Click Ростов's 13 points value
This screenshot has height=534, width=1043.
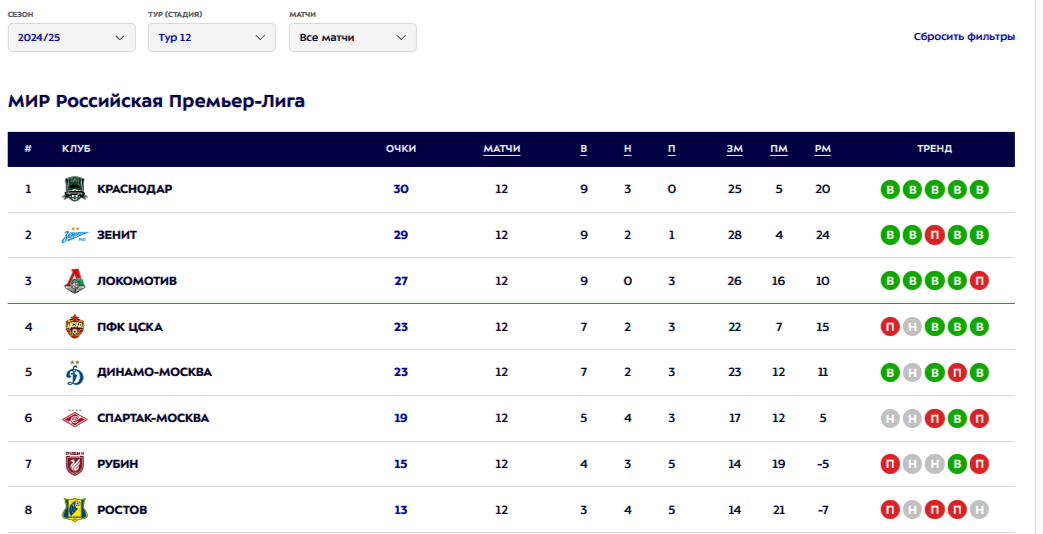click(x=400, y=510)
